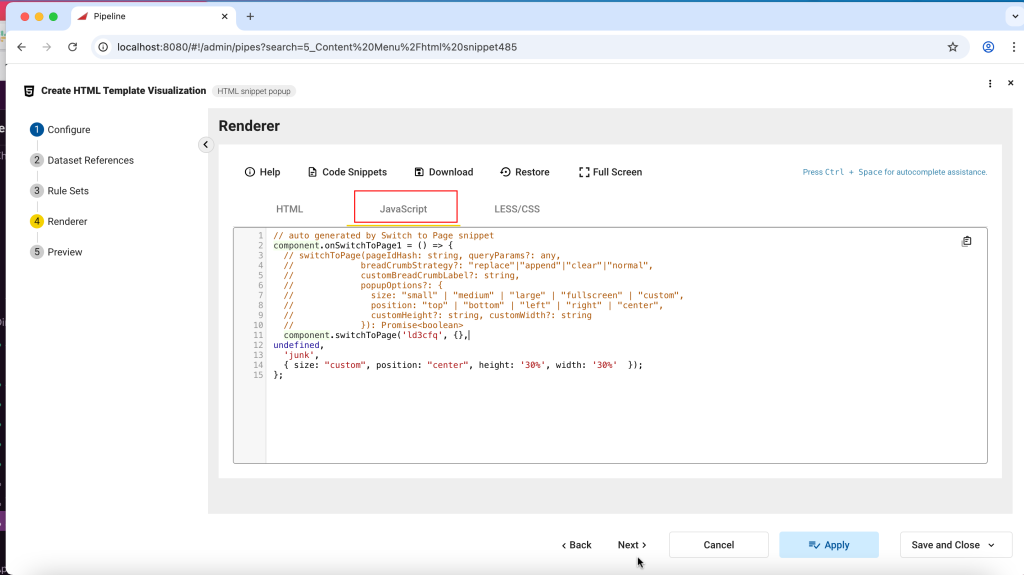Open the Preview step
The width and height of the screenshot is (1024, 575).
(64, 252)
